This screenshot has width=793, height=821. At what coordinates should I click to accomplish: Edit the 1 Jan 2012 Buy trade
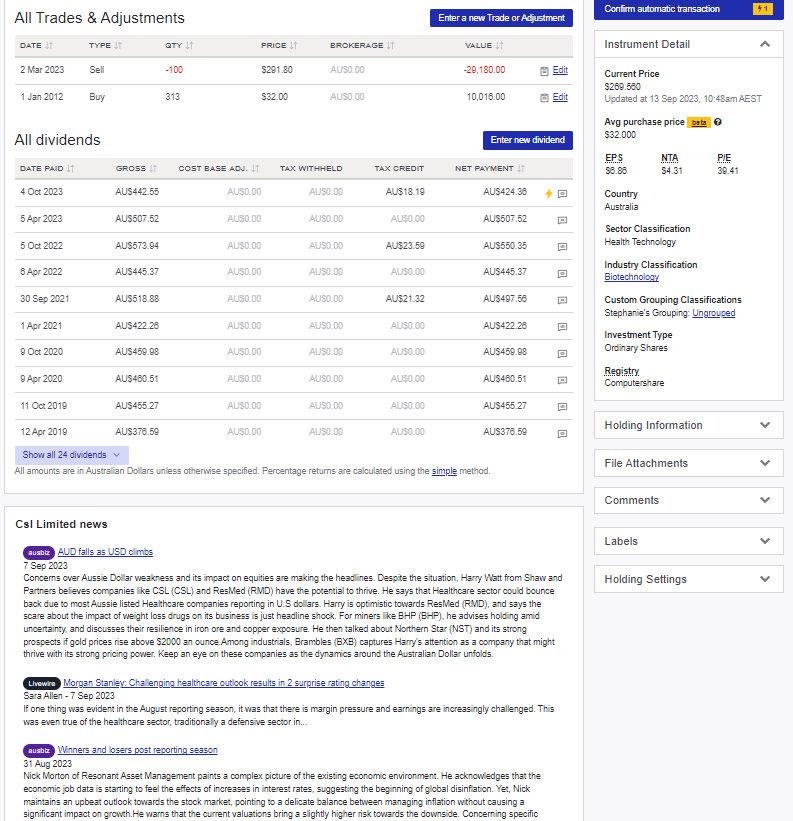pyautogui.click(x=560, y=97)
